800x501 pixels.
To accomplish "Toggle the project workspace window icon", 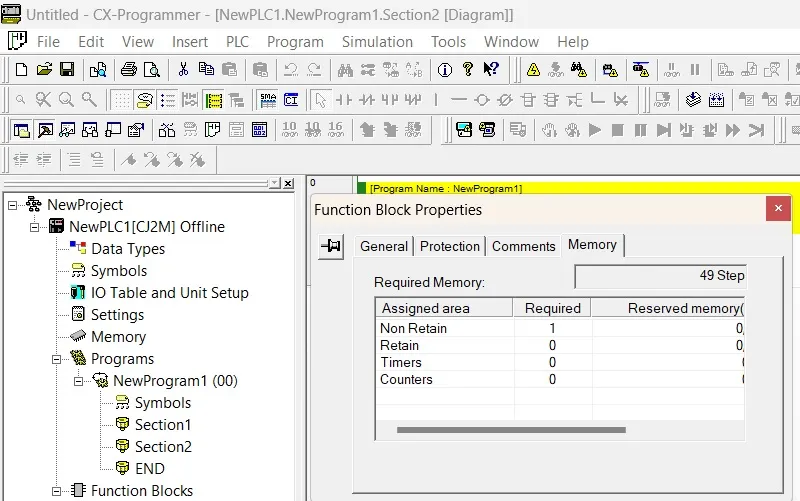I will click(21, 130).
